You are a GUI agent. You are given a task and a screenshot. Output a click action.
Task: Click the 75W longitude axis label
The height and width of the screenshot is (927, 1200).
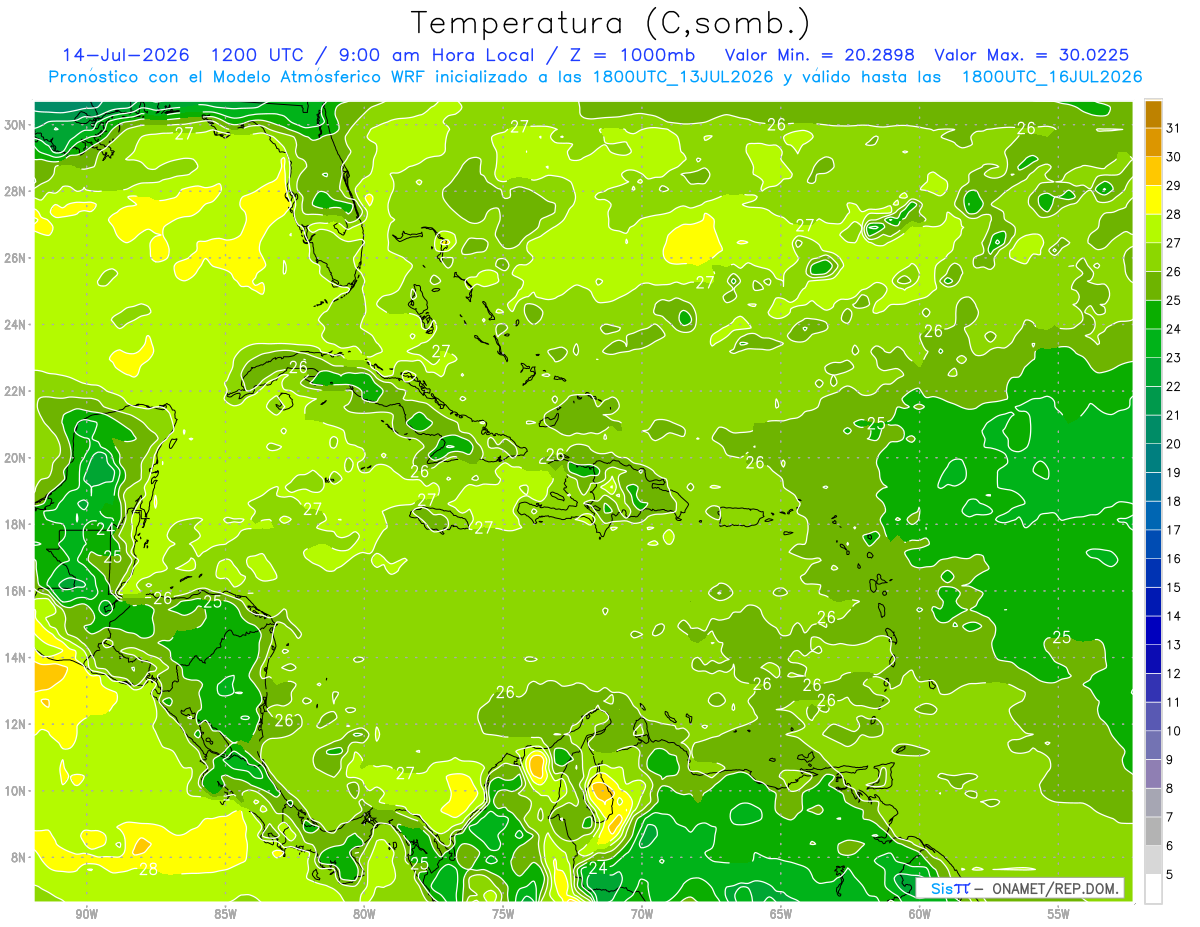pos(503,914)
